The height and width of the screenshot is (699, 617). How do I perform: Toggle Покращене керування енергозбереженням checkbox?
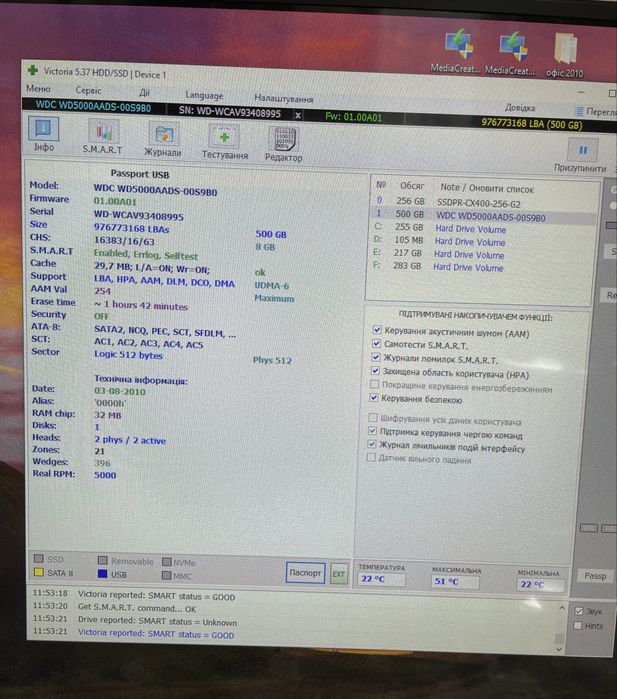pyautogui.click(x=375, y=384)
